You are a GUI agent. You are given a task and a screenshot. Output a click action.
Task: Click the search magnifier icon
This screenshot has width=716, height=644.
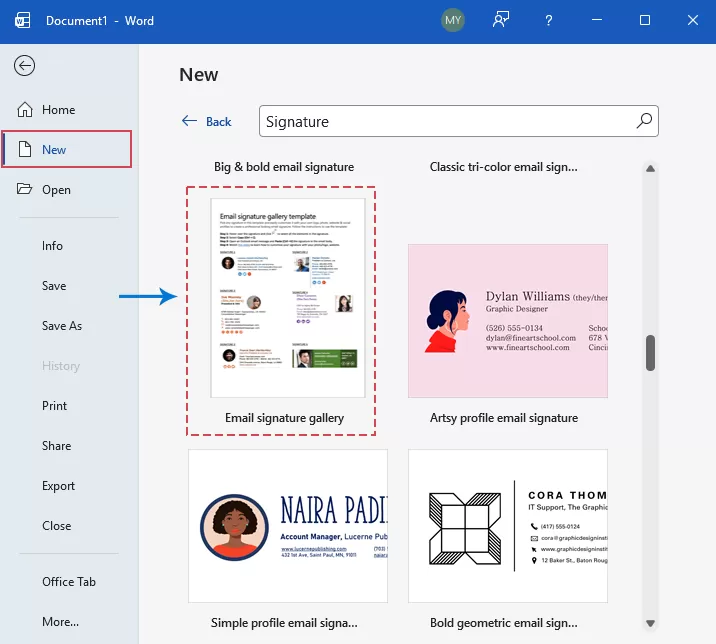coord(644,121)
